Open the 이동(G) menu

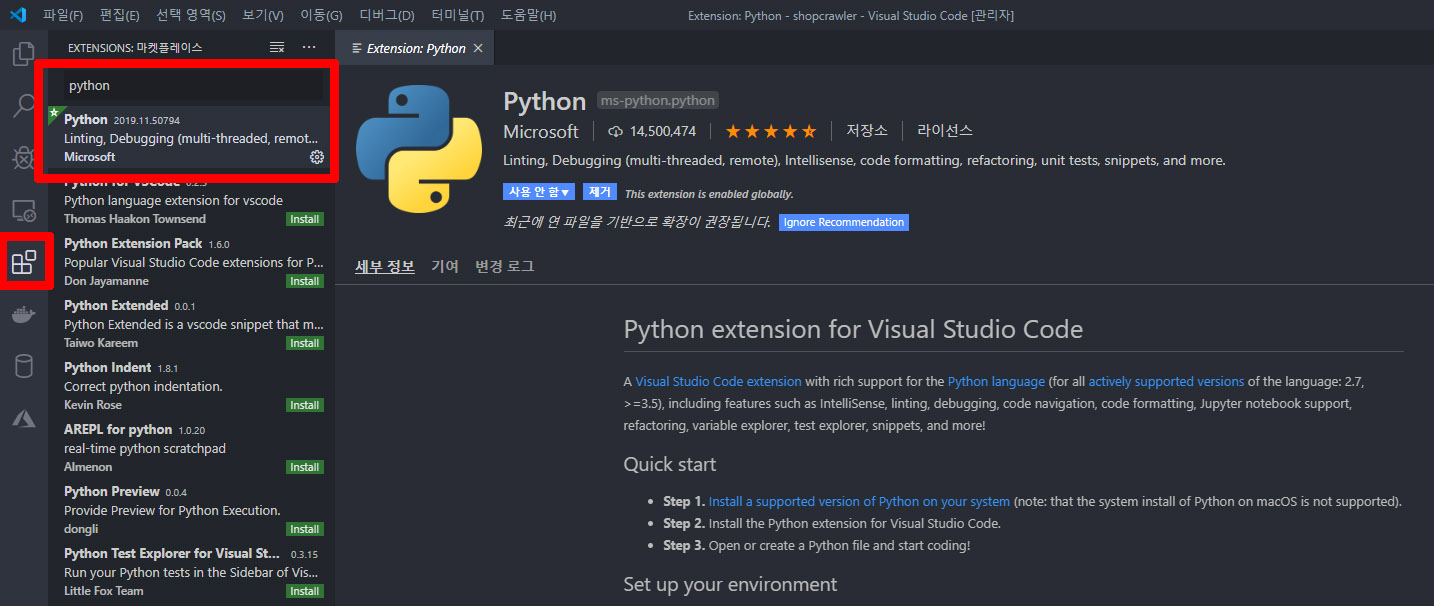point(321,15)
